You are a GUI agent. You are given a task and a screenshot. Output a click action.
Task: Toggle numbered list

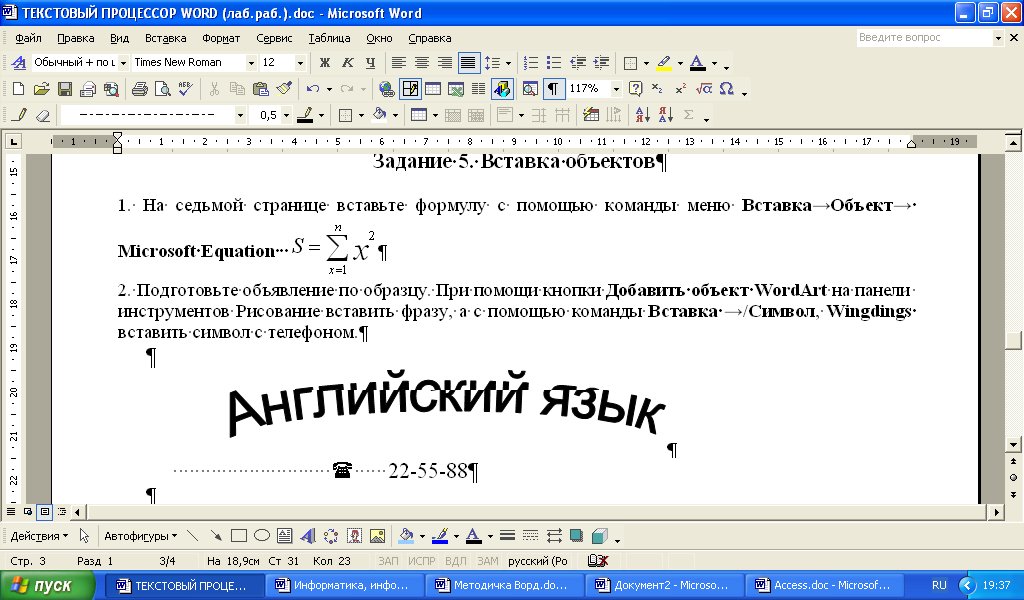pyautogui.click(x=531, y=63)
